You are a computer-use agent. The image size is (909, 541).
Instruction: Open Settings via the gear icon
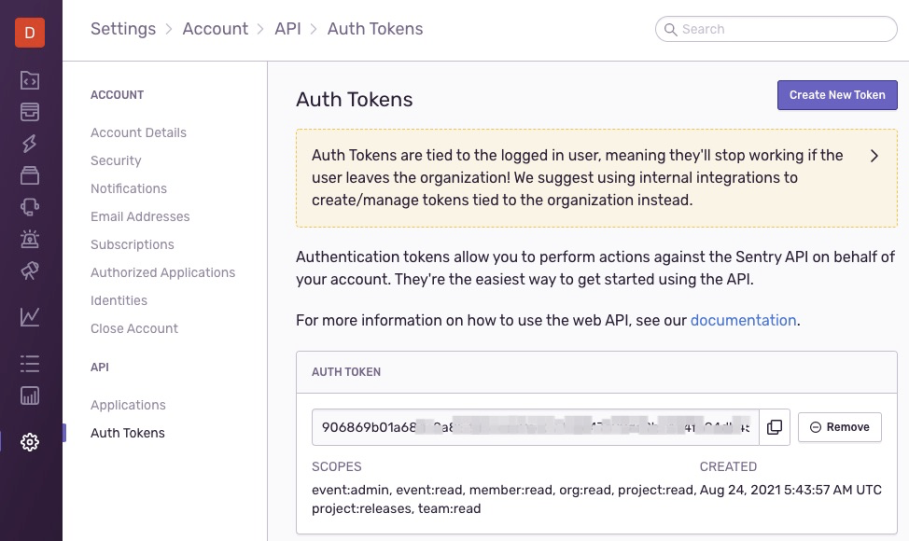pyautogui.click(x=30, y=442)
